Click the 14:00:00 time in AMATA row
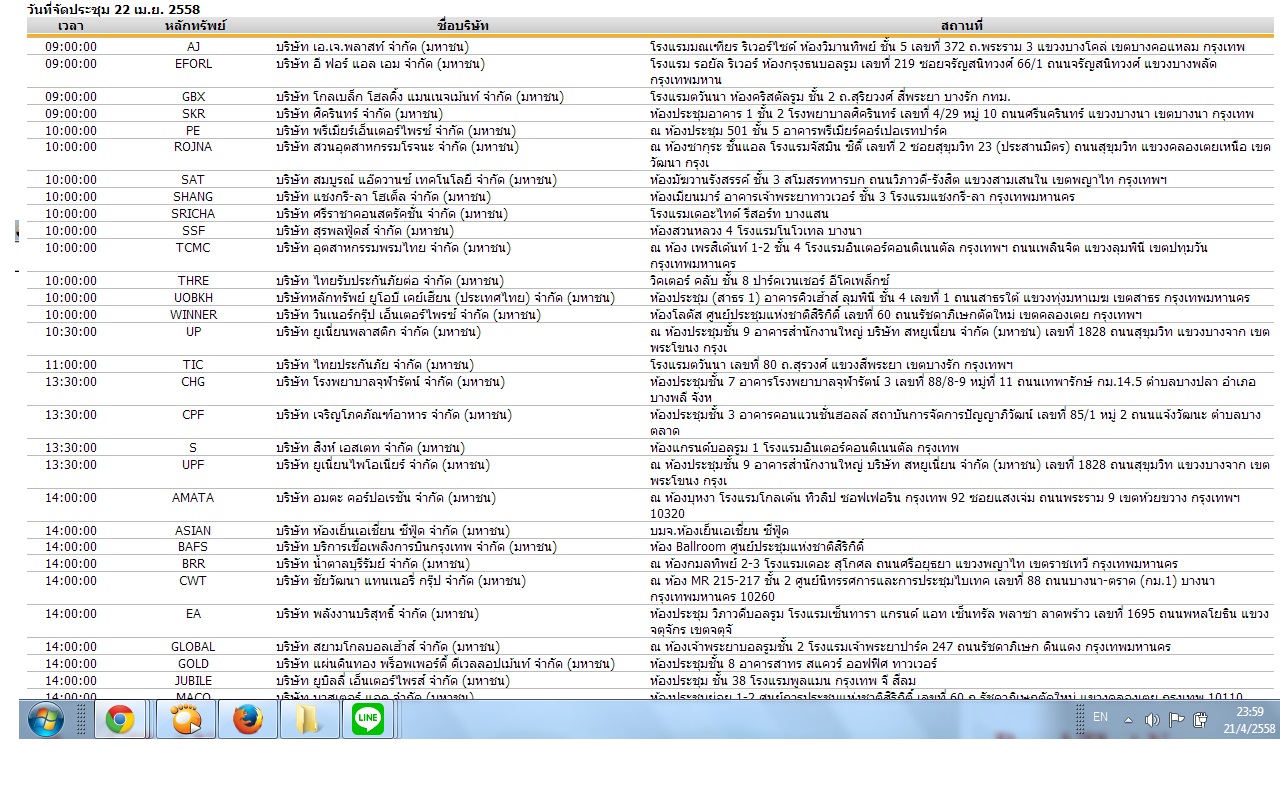This screenshot has width=1280, height=800. 71,498
